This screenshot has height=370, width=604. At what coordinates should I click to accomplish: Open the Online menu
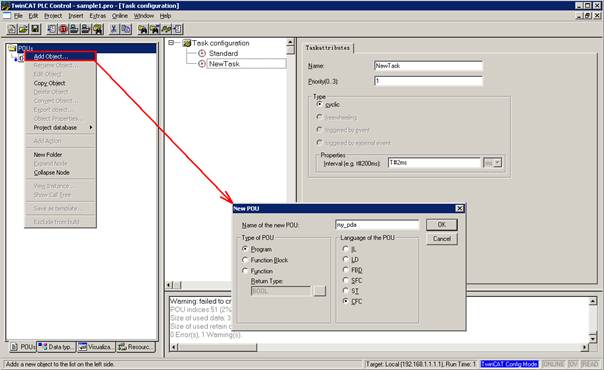(120, 16)
